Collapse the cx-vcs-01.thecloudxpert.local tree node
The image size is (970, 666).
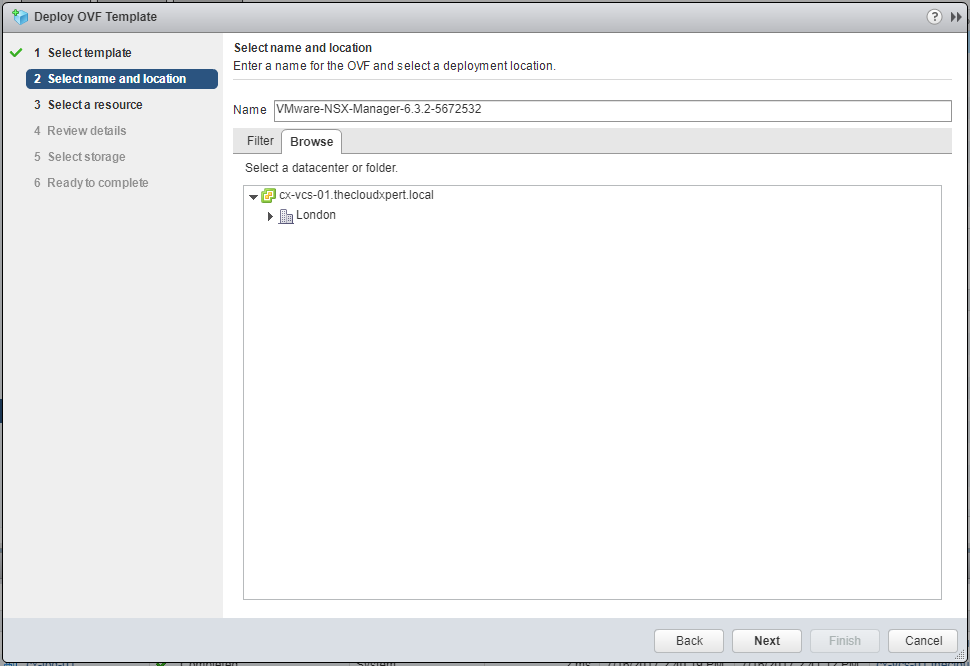[253, 197]
